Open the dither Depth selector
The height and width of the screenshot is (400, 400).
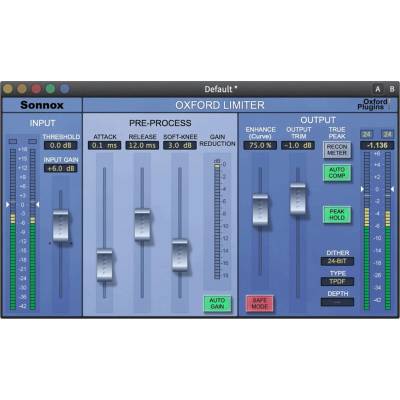337,302
